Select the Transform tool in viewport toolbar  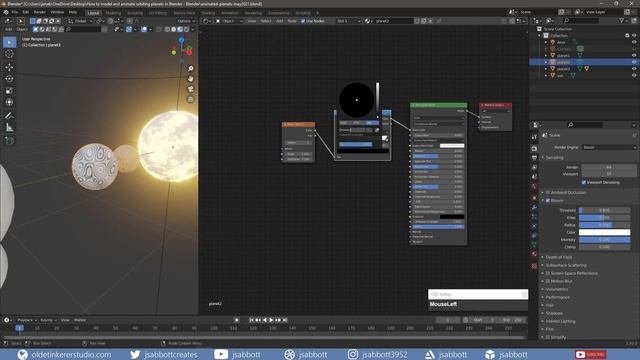(9, 102)
